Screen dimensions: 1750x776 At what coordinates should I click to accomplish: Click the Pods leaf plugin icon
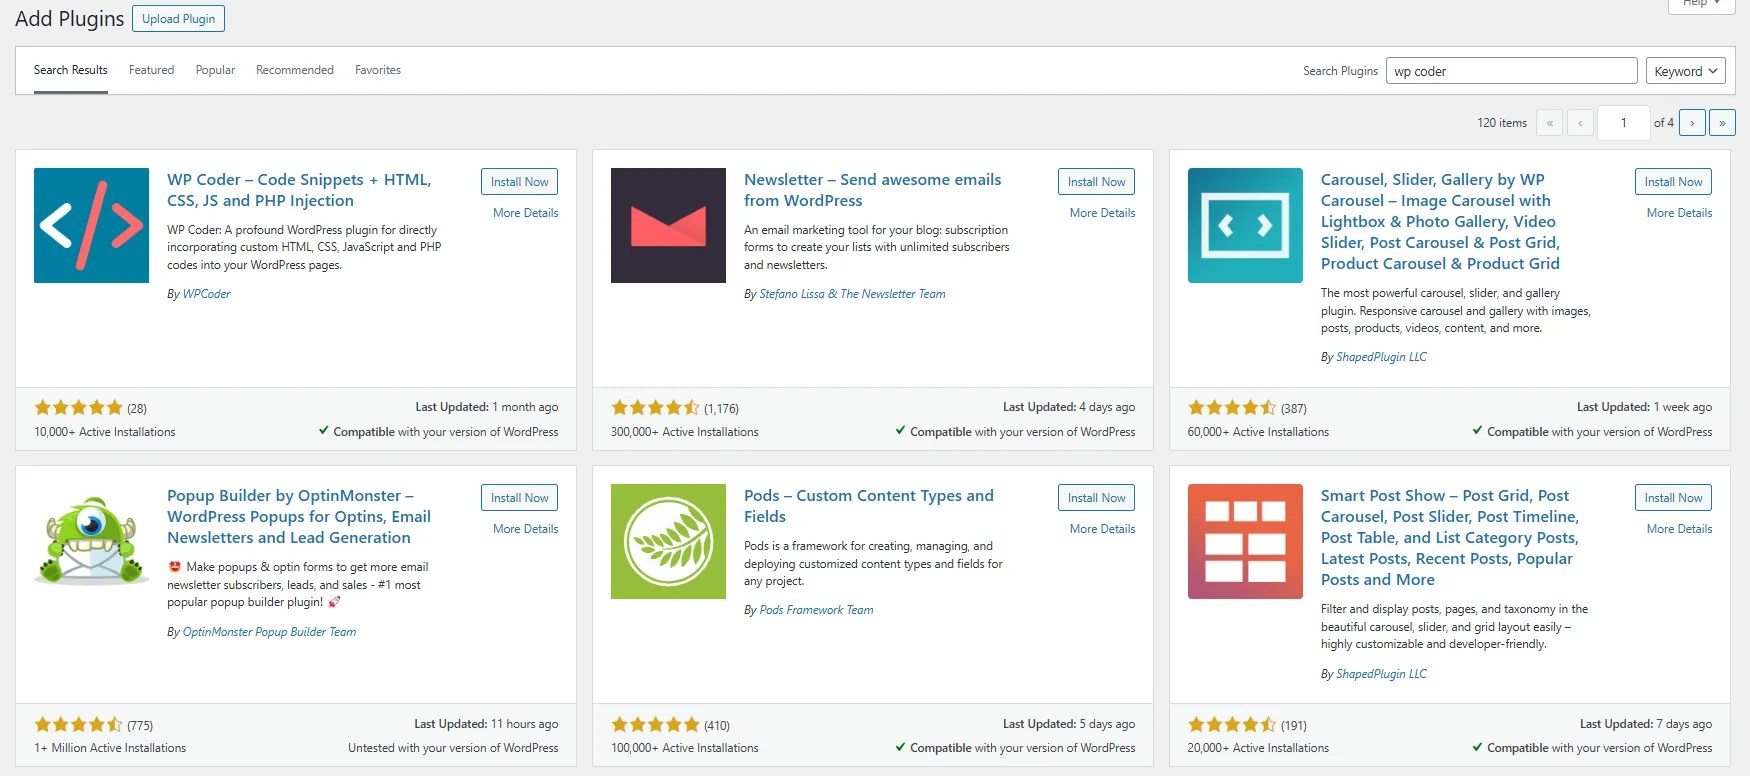(668, 541)
